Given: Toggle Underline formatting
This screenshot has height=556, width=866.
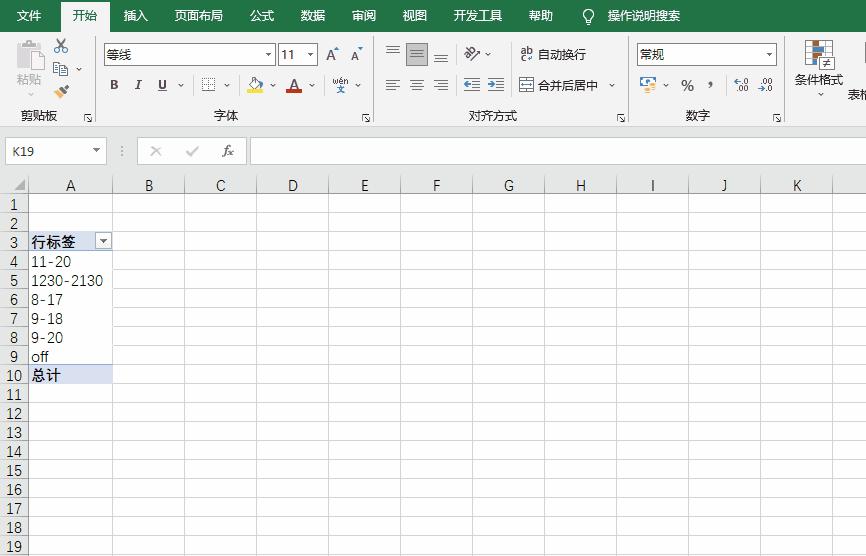Looking at the screenshot, I should [x=162, y=85].
